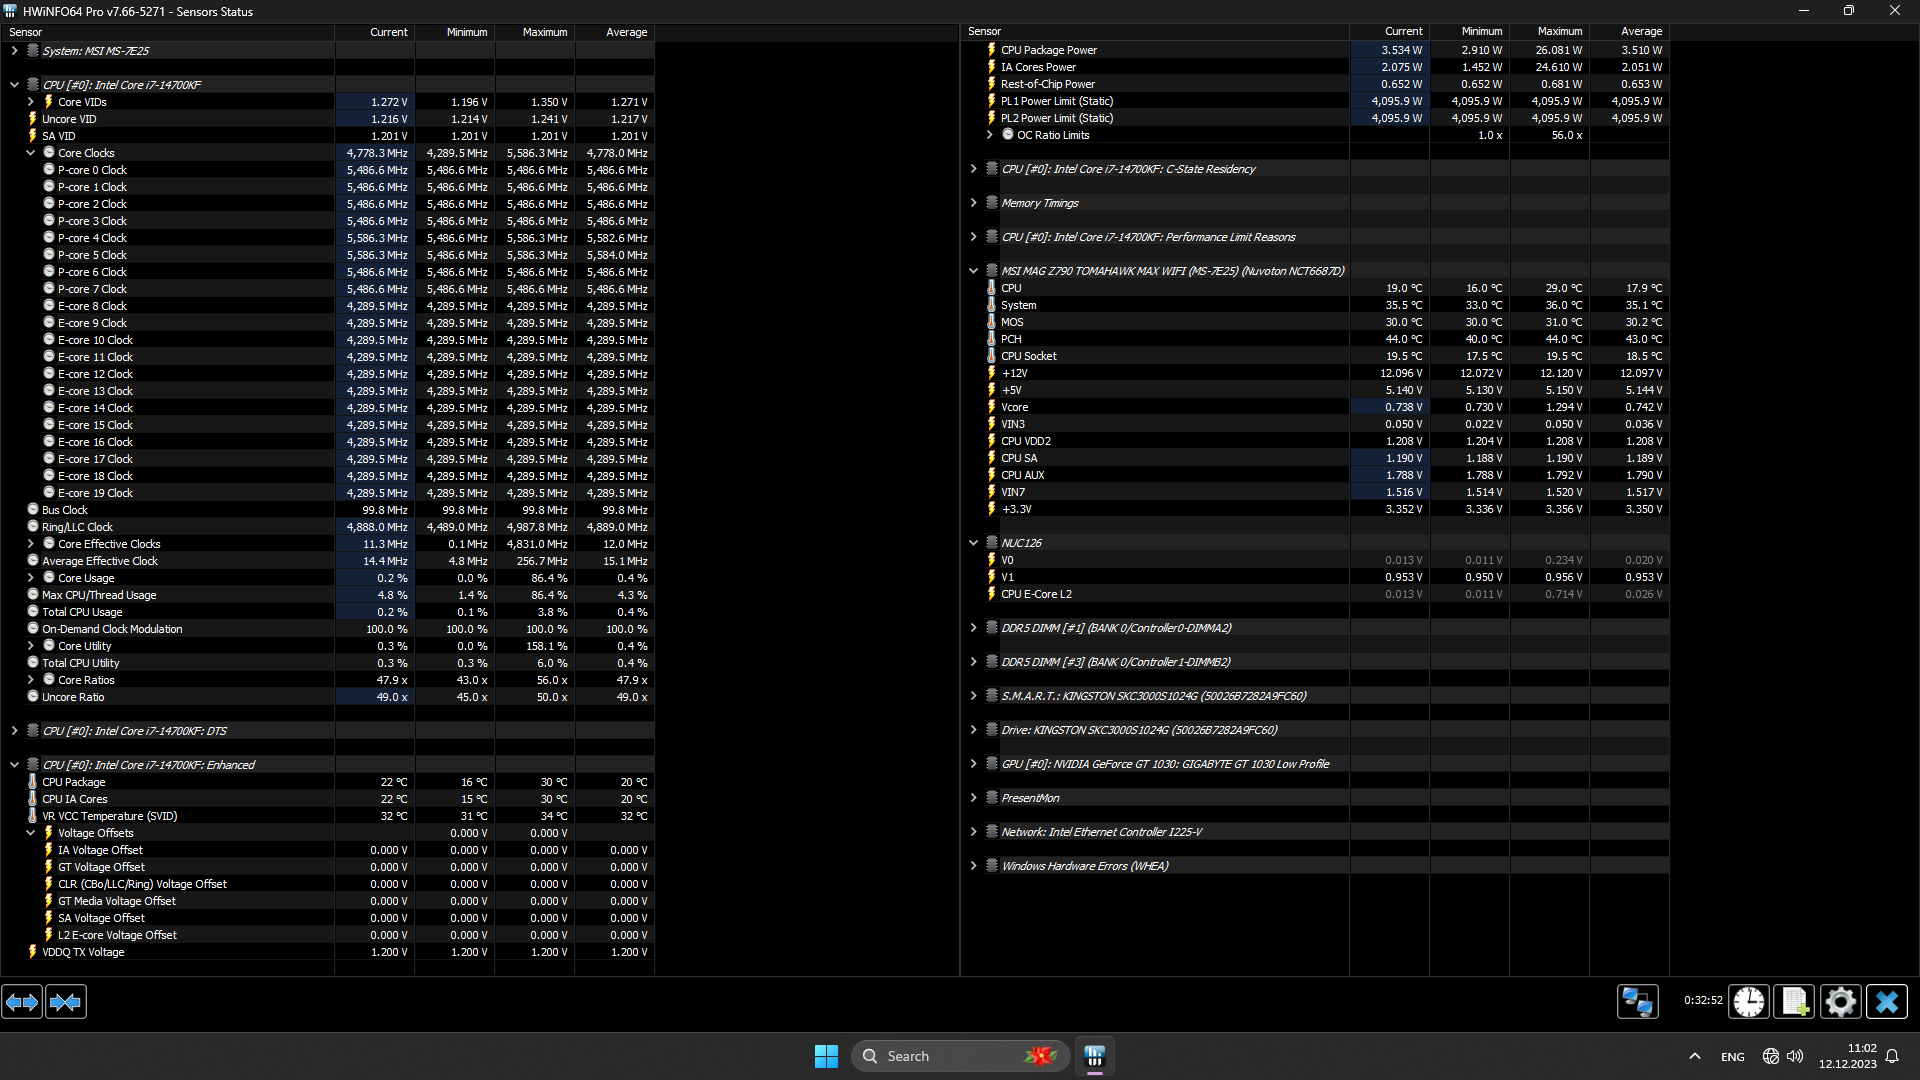Open HWiNFO icon in Windows taskbar

pos(1094,1056)
